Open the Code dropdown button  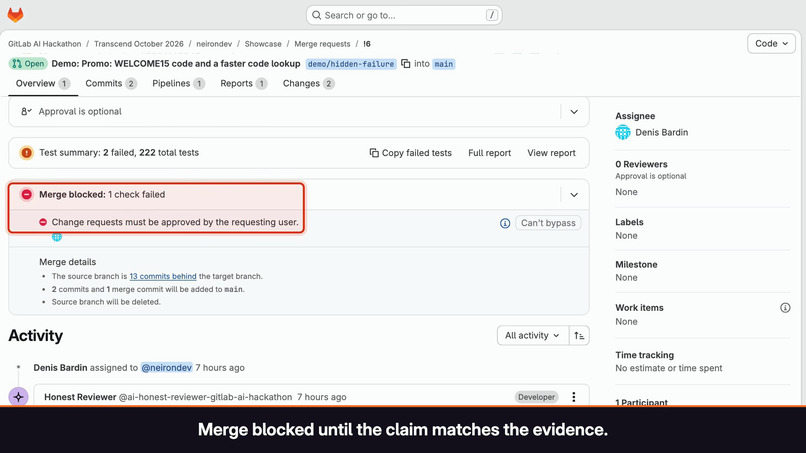(771, 44)
